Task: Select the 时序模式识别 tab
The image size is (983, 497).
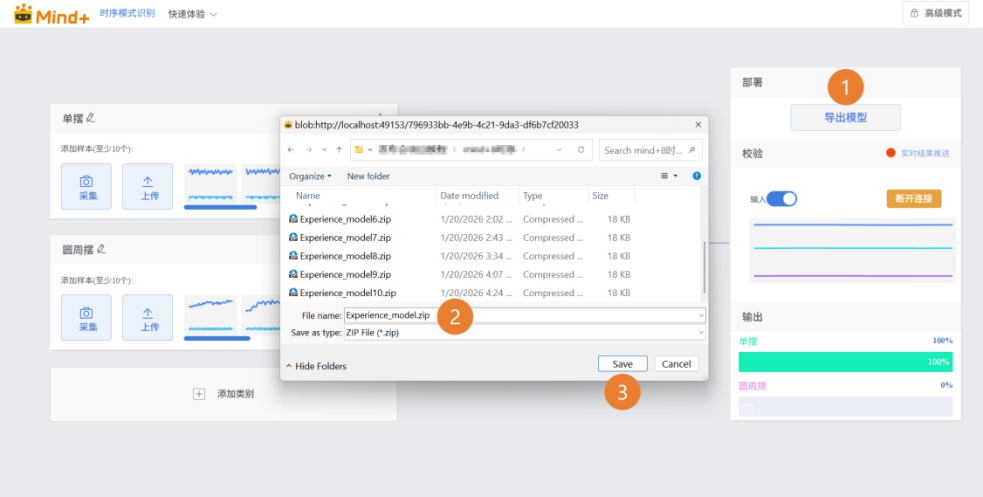Action: (x=127, y=14)
